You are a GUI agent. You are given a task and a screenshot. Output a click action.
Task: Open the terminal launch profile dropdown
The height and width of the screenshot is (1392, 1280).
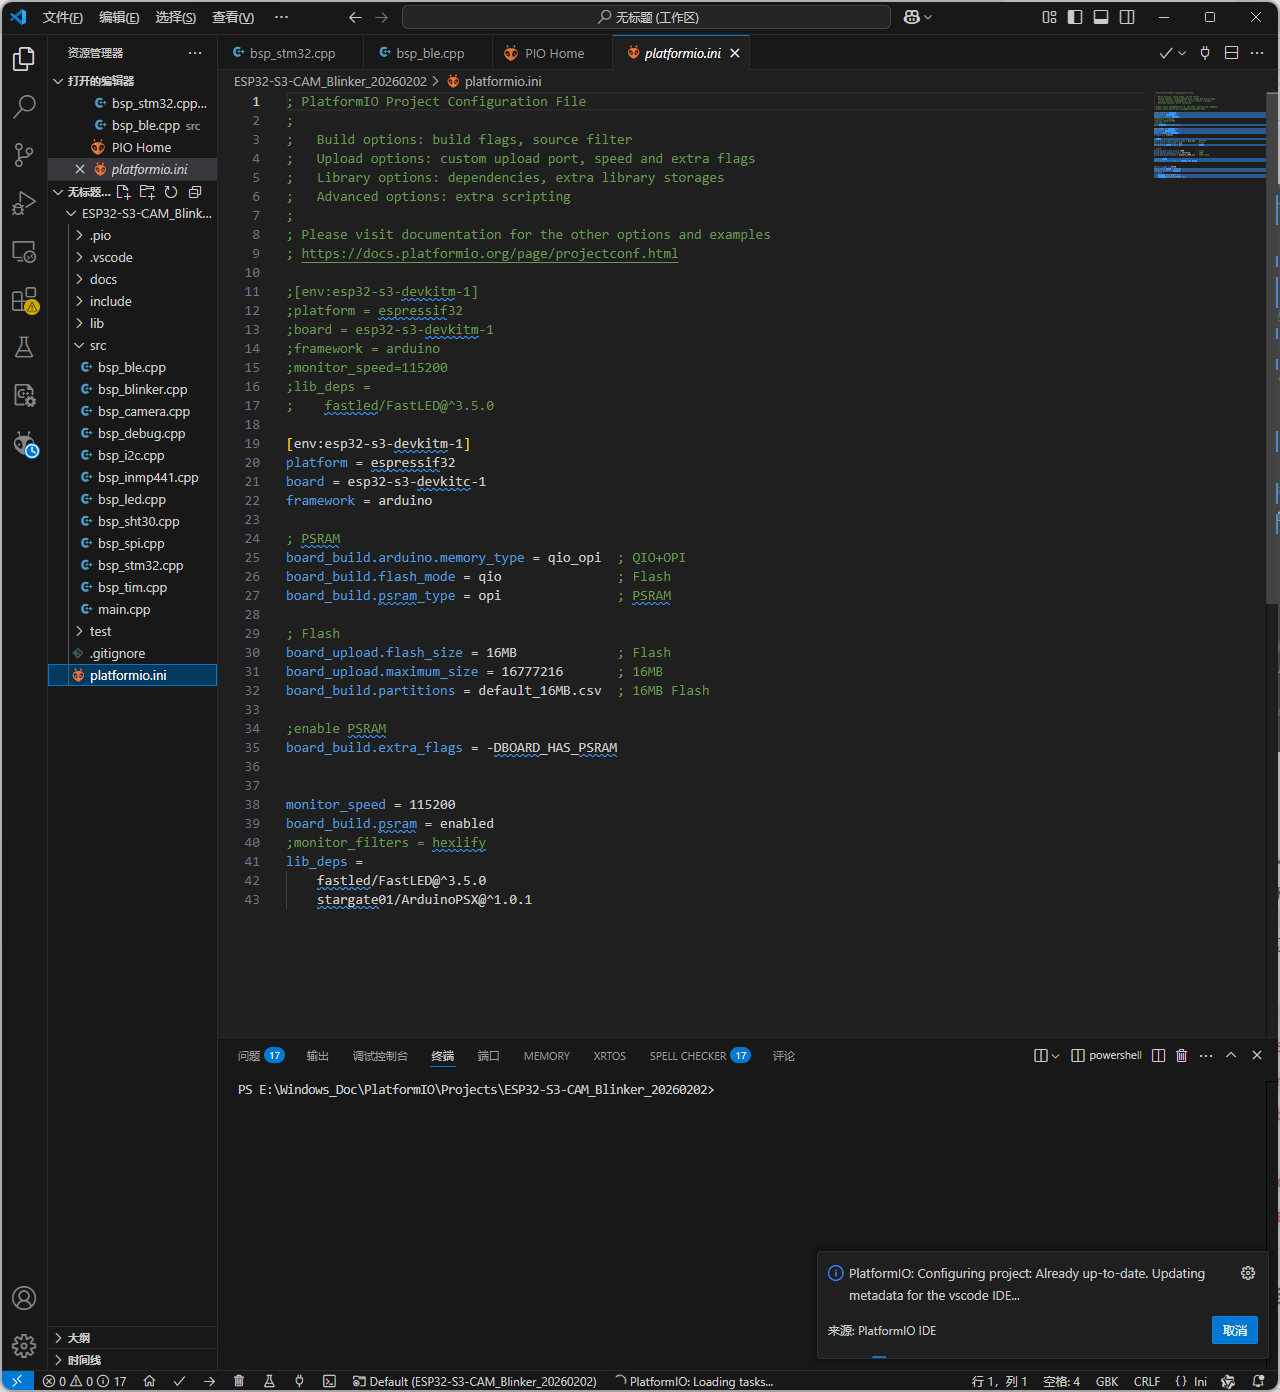(x=1055, y=1055)
